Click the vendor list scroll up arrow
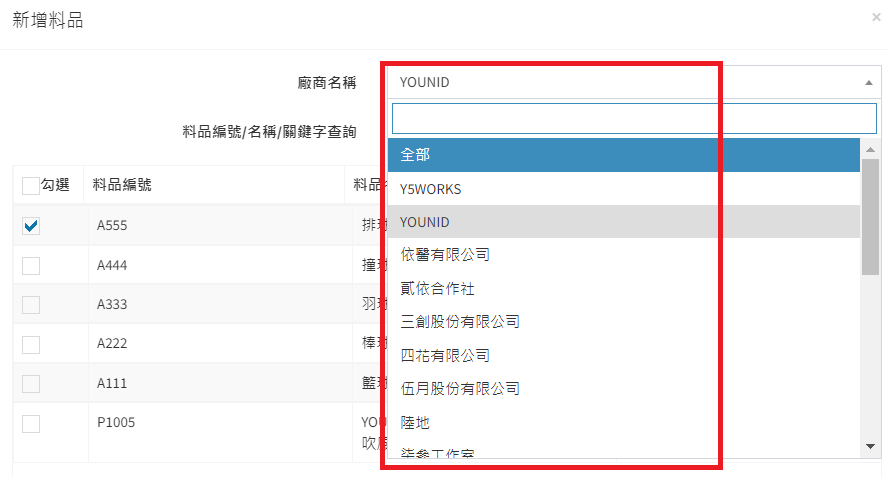This screenshot has width=887, height=477. pos(870,149)
